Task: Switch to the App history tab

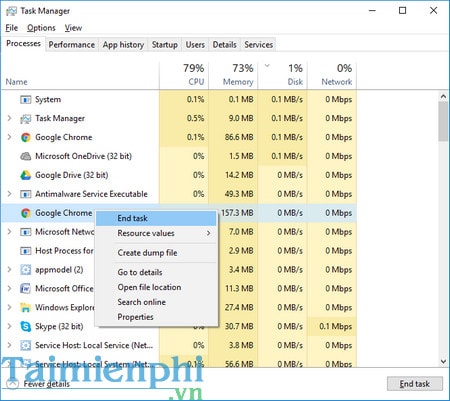Action: pos(123,45)
